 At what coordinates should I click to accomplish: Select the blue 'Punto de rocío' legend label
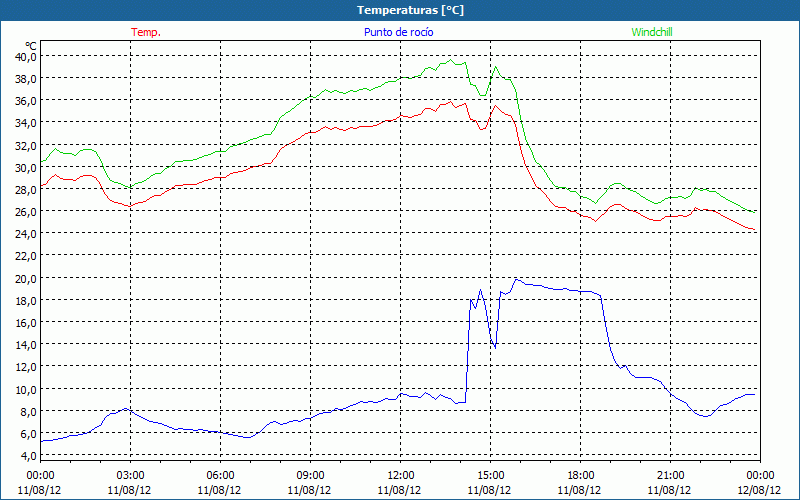click(398, 32)
